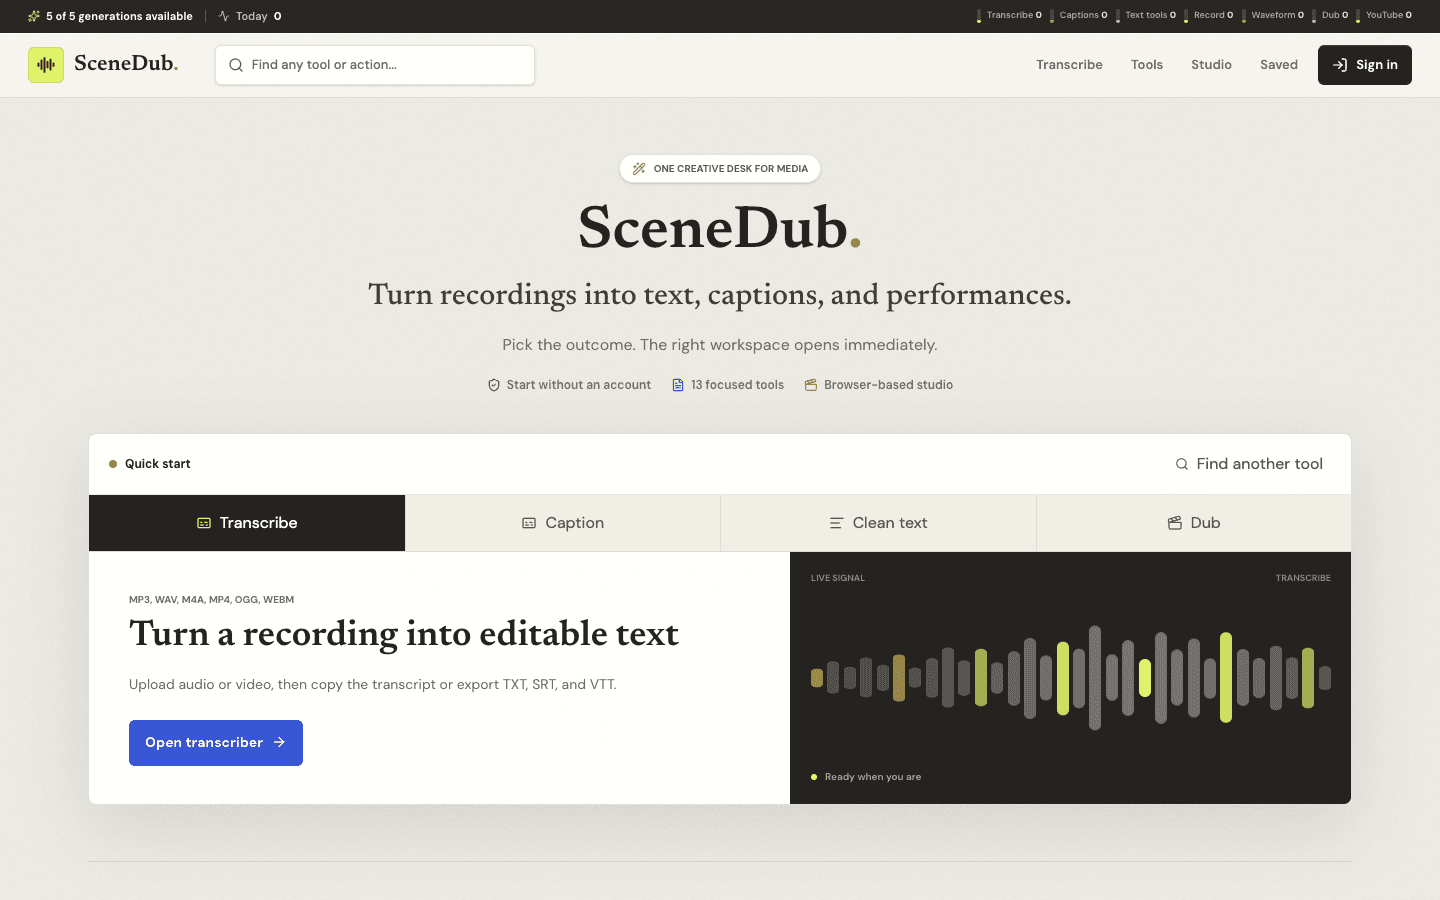The width and height of the screenshot is (1440, 900).
Task: Click Find another tool
Action: coord(1249,464)
